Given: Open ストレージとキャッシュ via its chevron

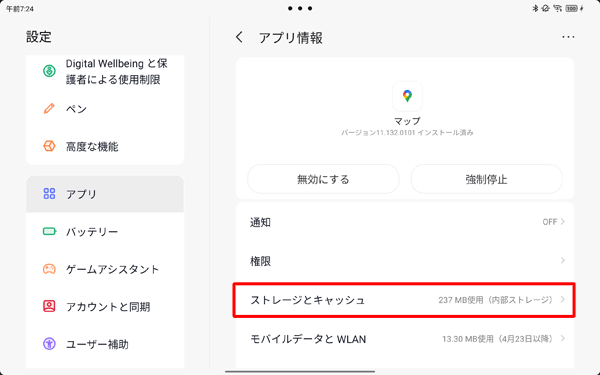Looking at the screenshot, I should (x=562, y=300).
